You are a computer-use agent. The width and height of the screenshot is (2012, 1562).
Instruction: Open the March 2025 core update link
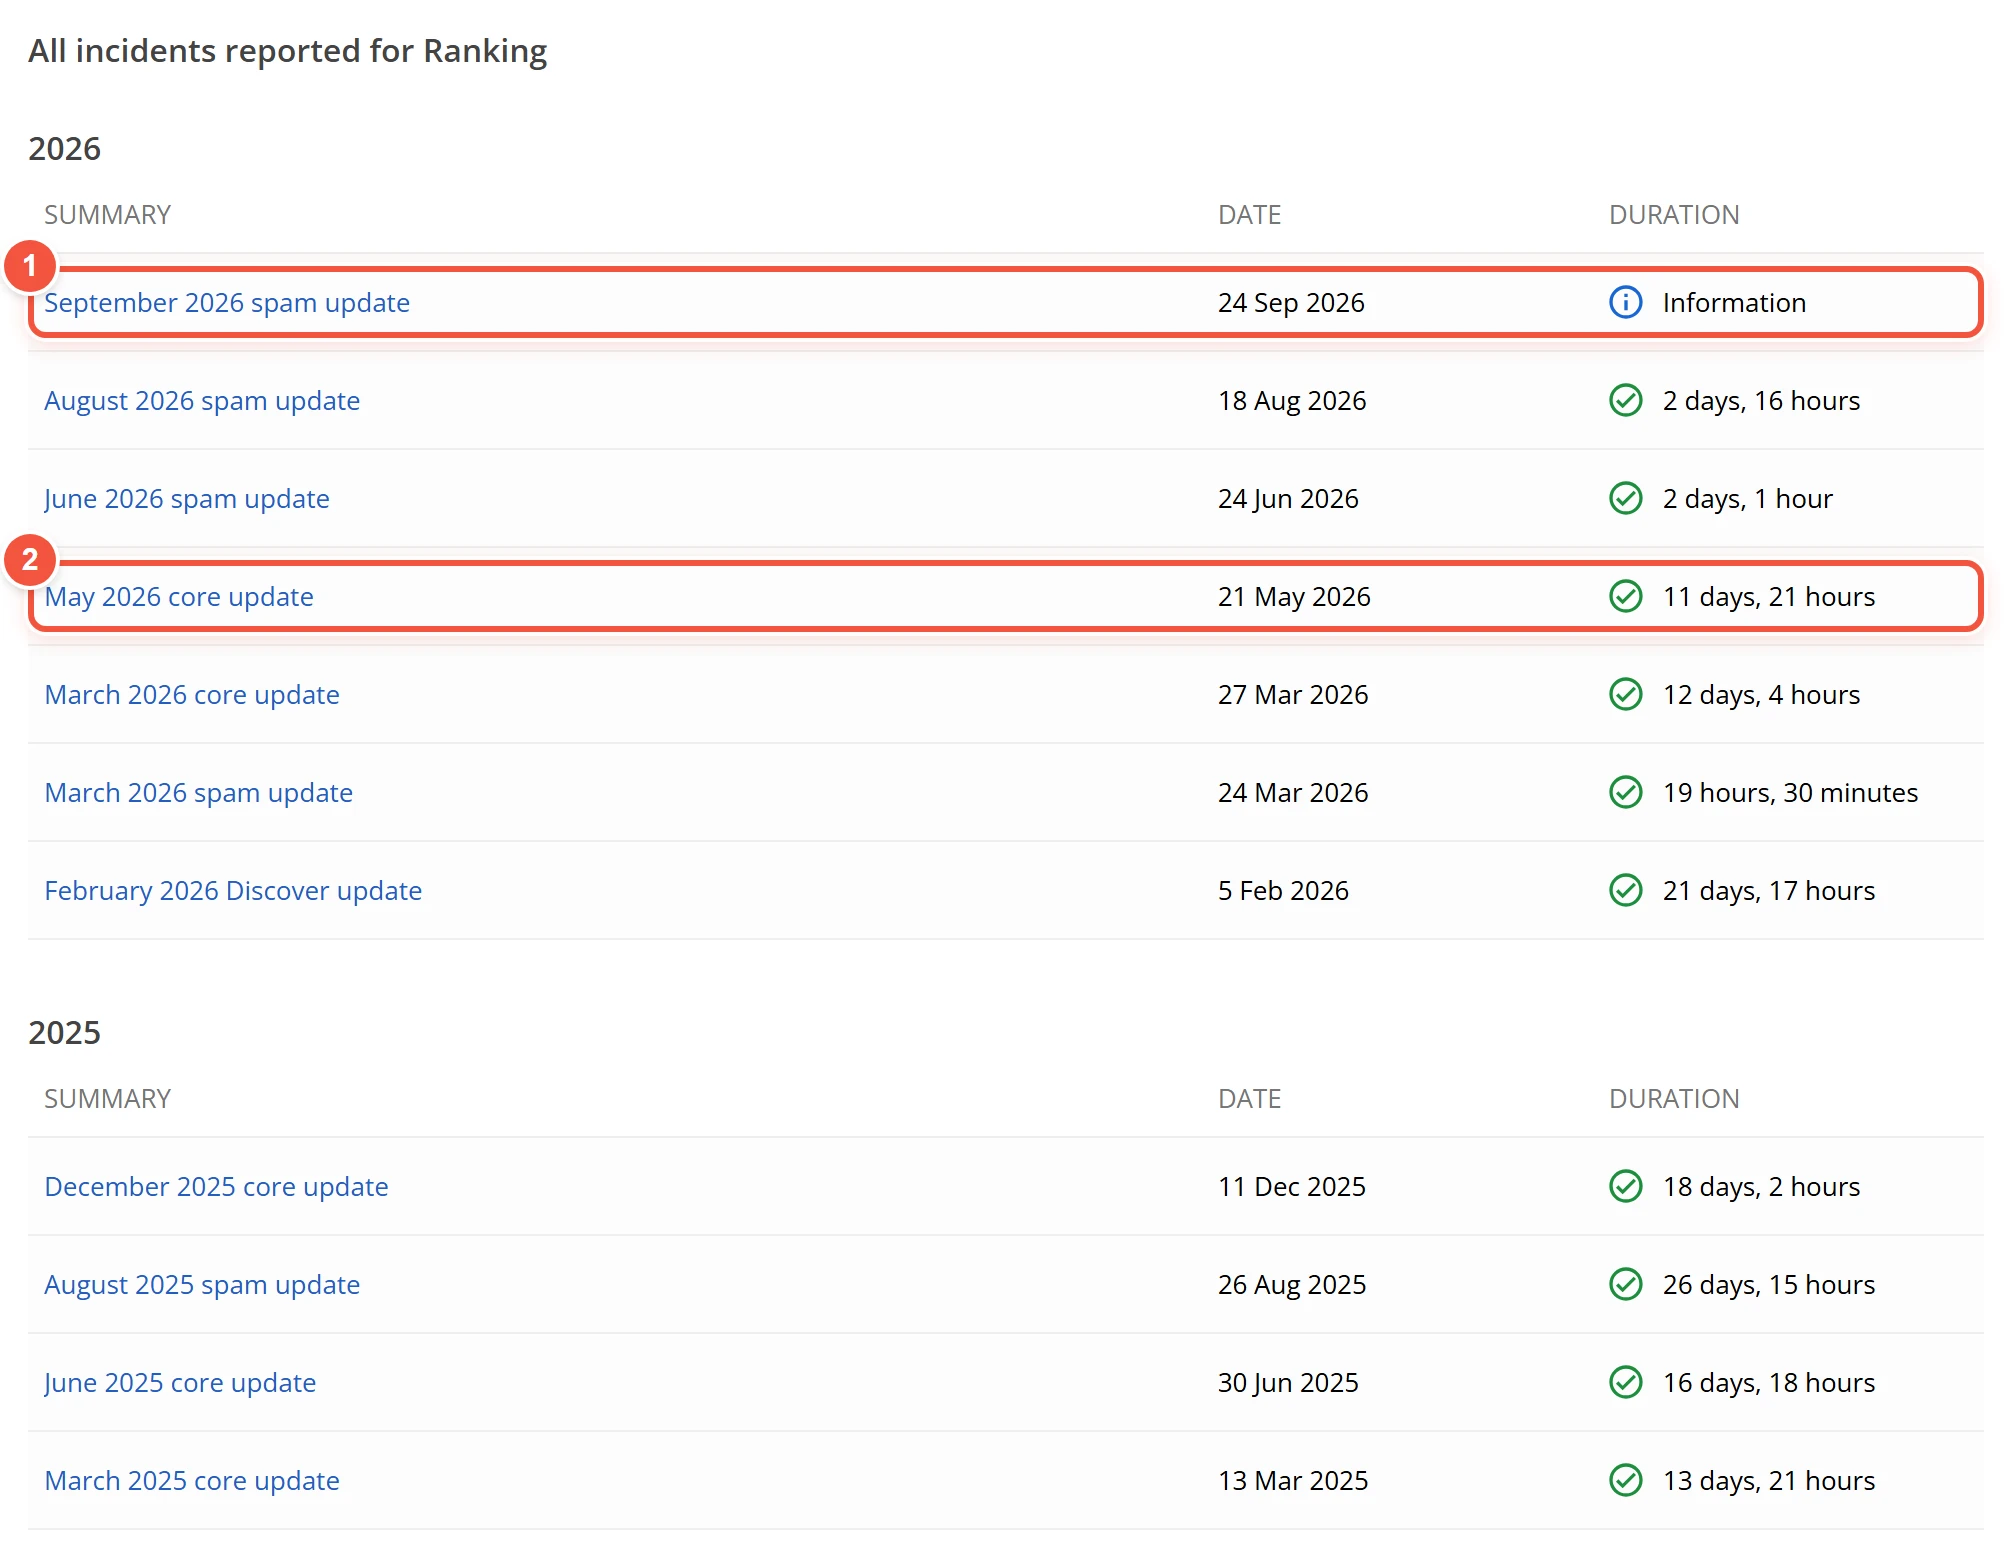coord(192,1481)
